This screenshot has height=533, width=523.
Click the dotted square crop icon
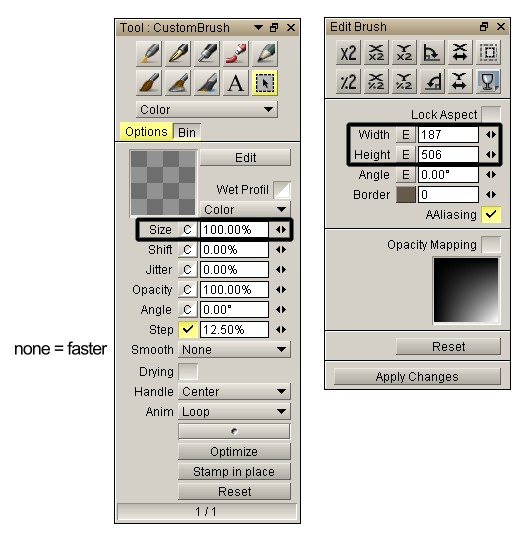tap(488, 53)
